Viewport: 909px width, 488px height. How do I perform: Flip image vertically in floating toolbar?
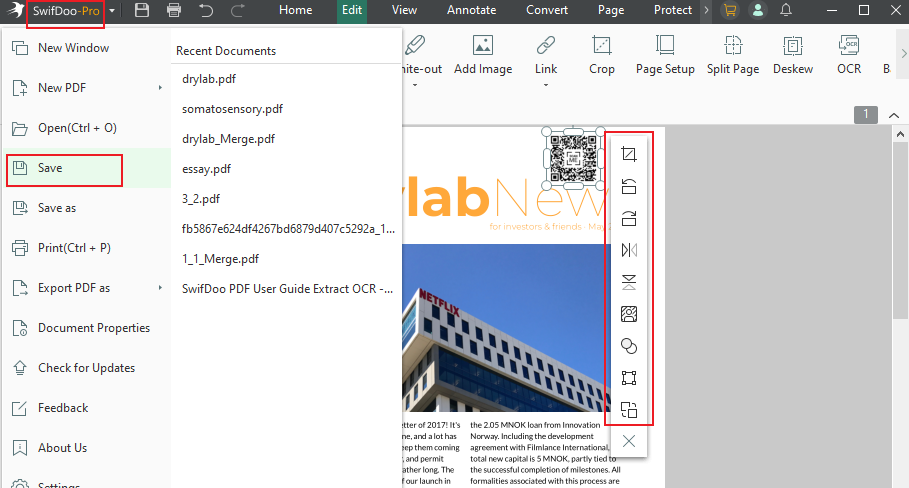[629, 282]
